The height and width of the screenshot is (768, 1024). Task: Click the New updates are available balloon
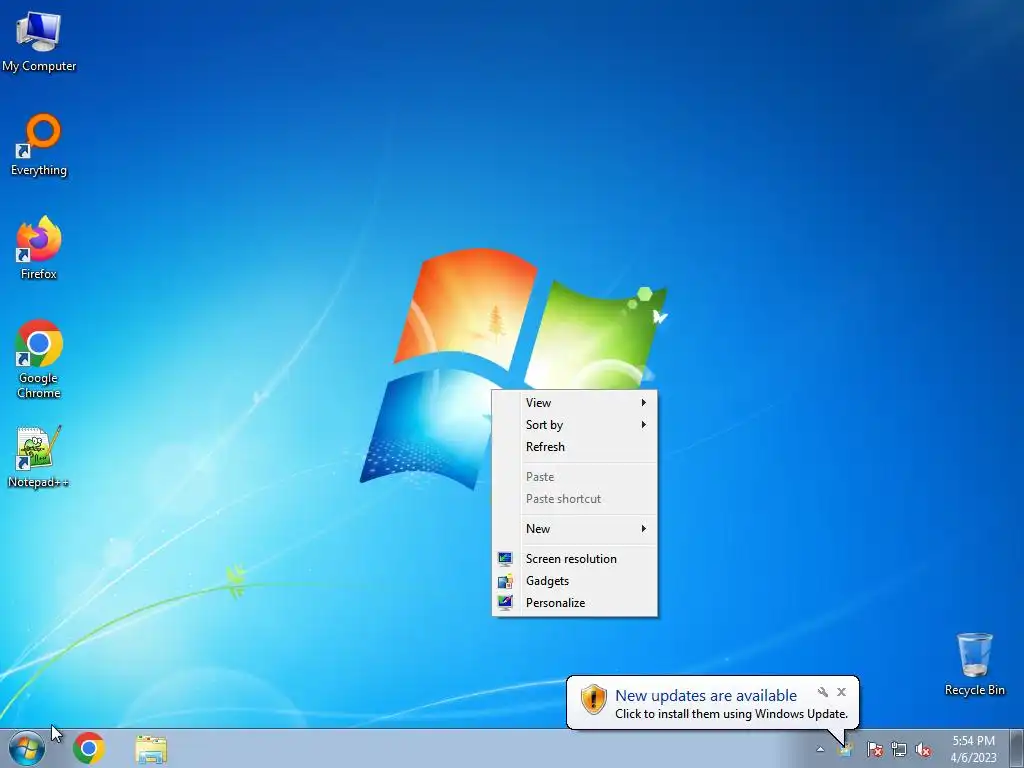(712, 703)
